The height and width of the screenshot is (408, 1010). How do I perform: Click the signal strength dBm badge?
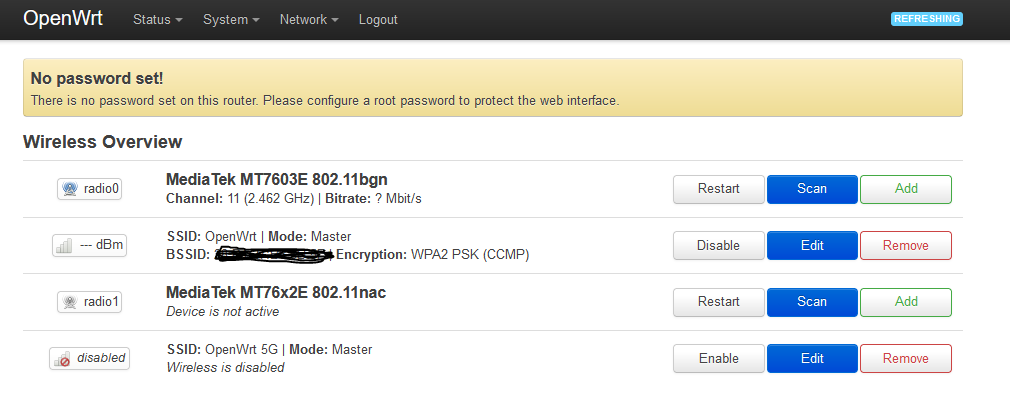point(90,246)
